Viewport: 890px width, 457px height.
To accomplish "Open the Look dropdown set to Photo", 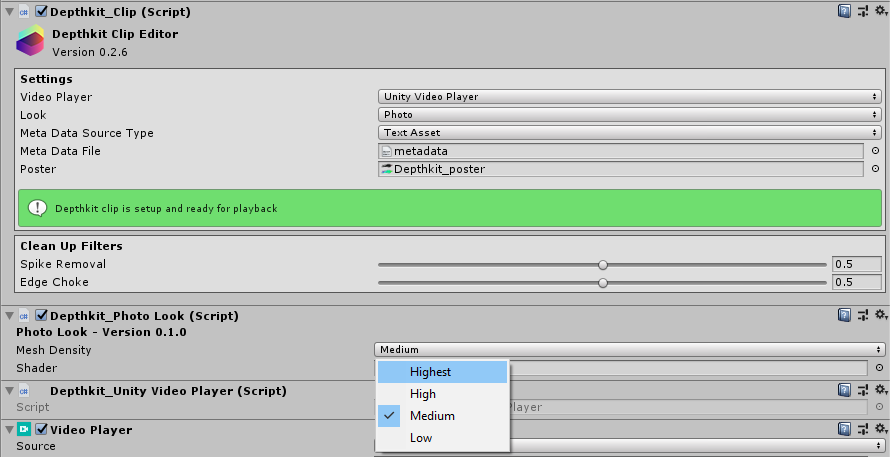I will point(629,115).
